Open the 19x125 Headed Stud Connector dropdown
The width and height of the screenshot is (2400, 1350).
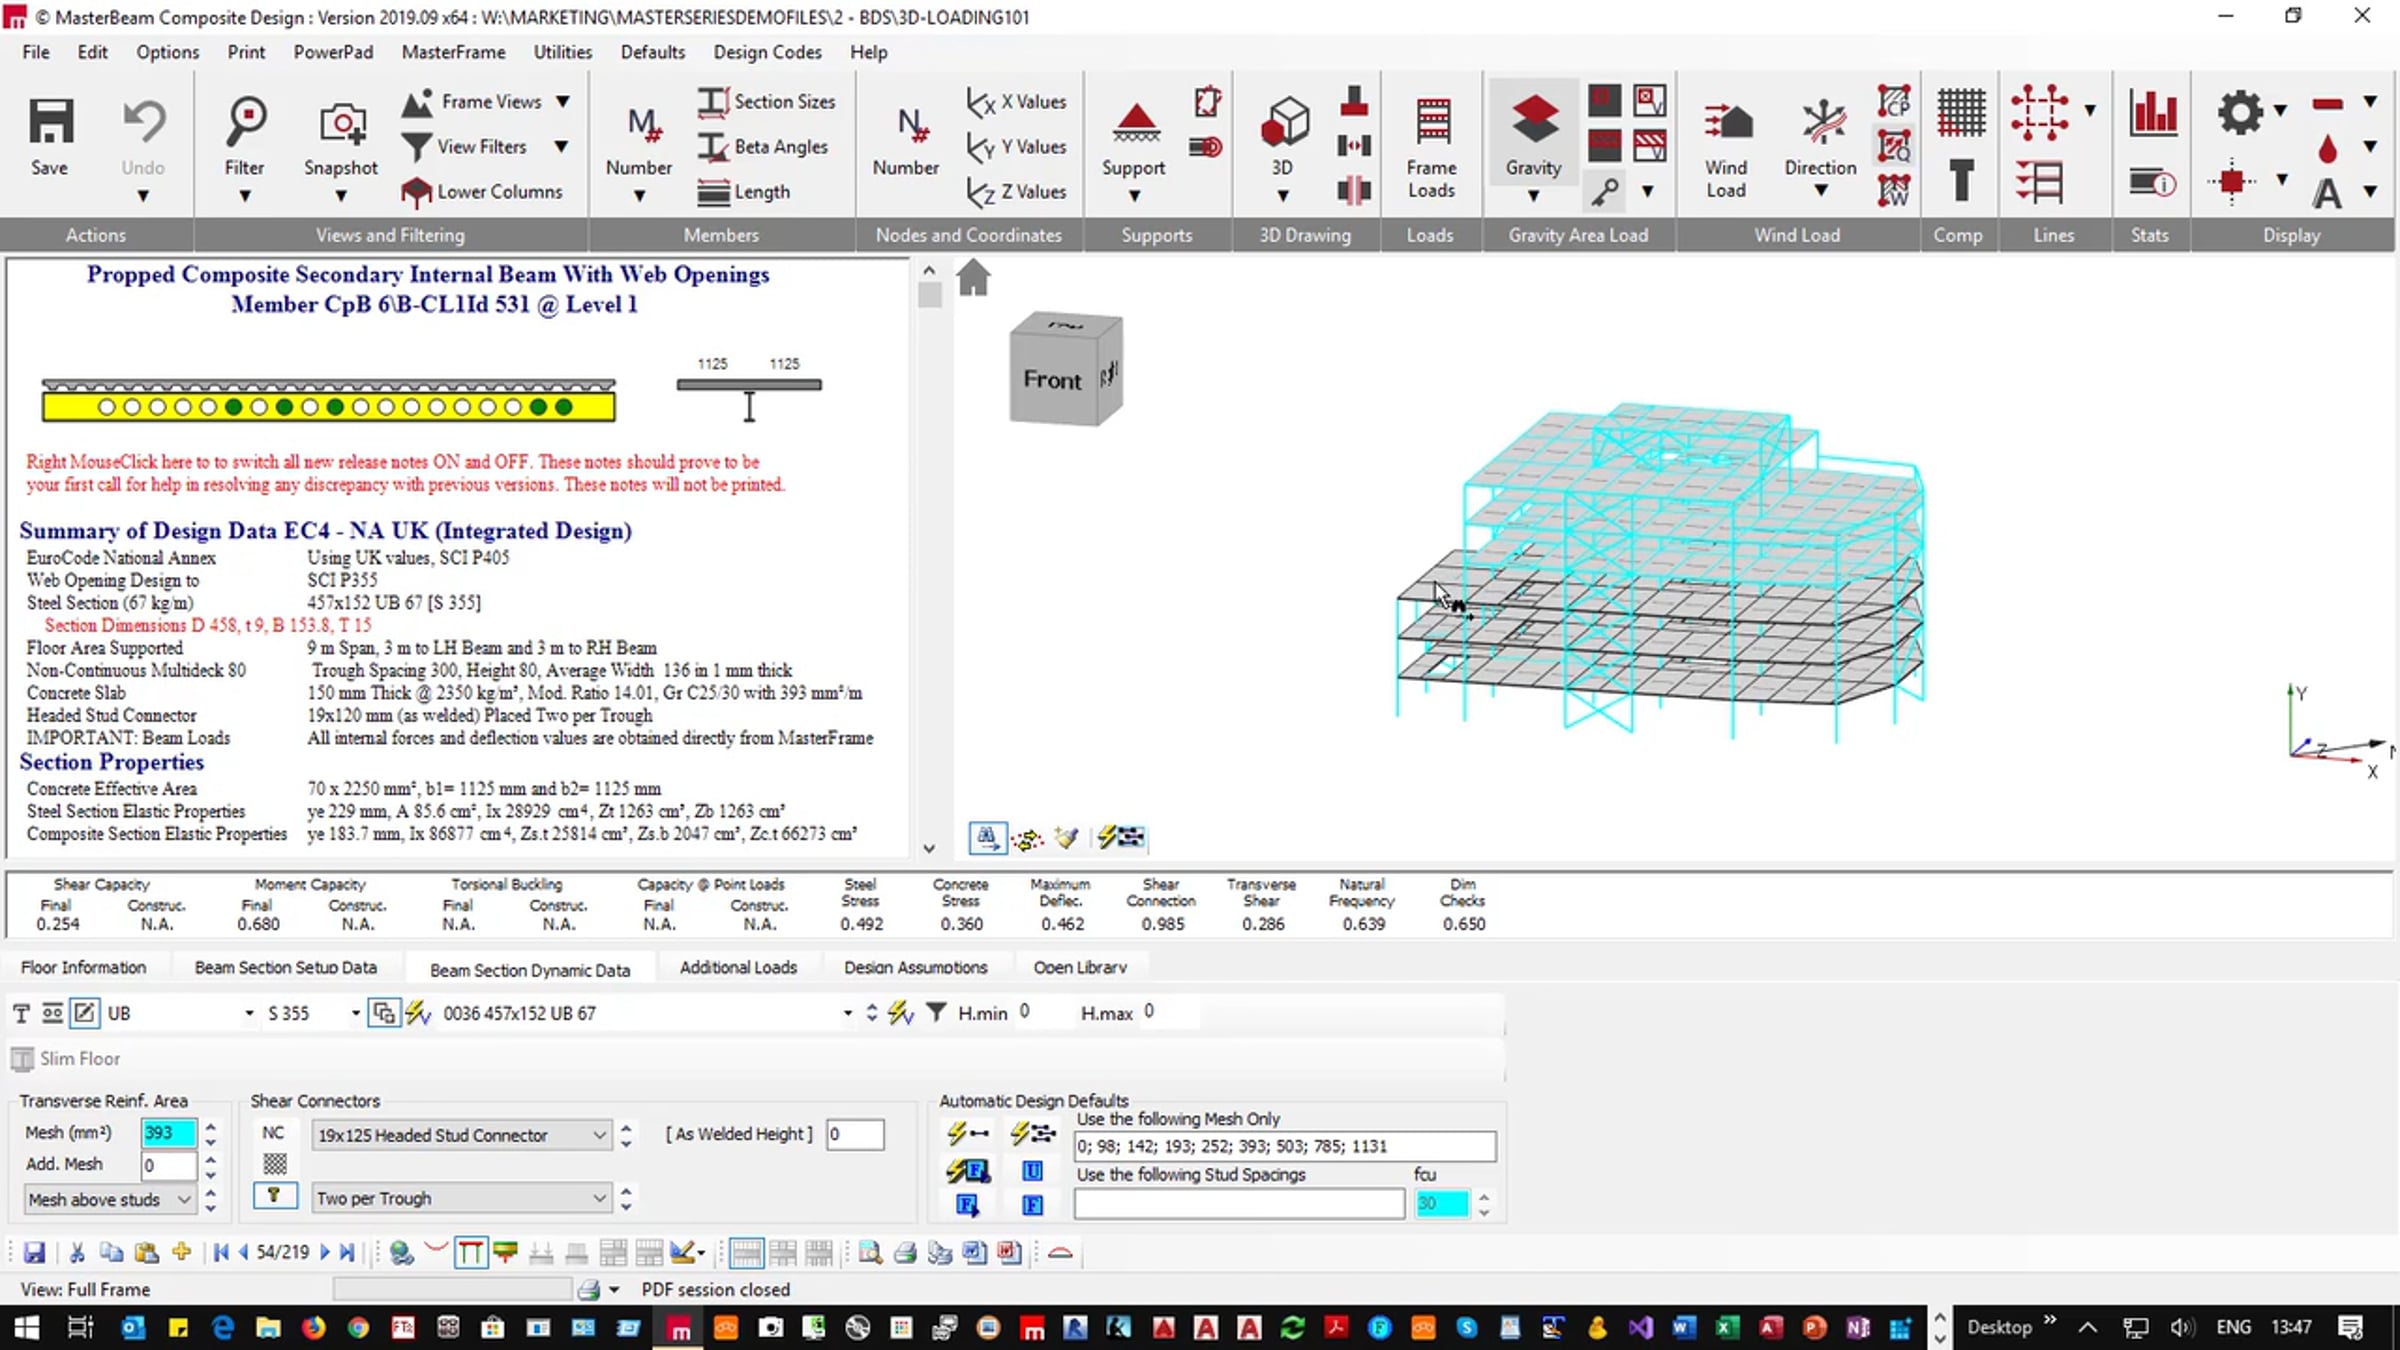(598, 1135)
